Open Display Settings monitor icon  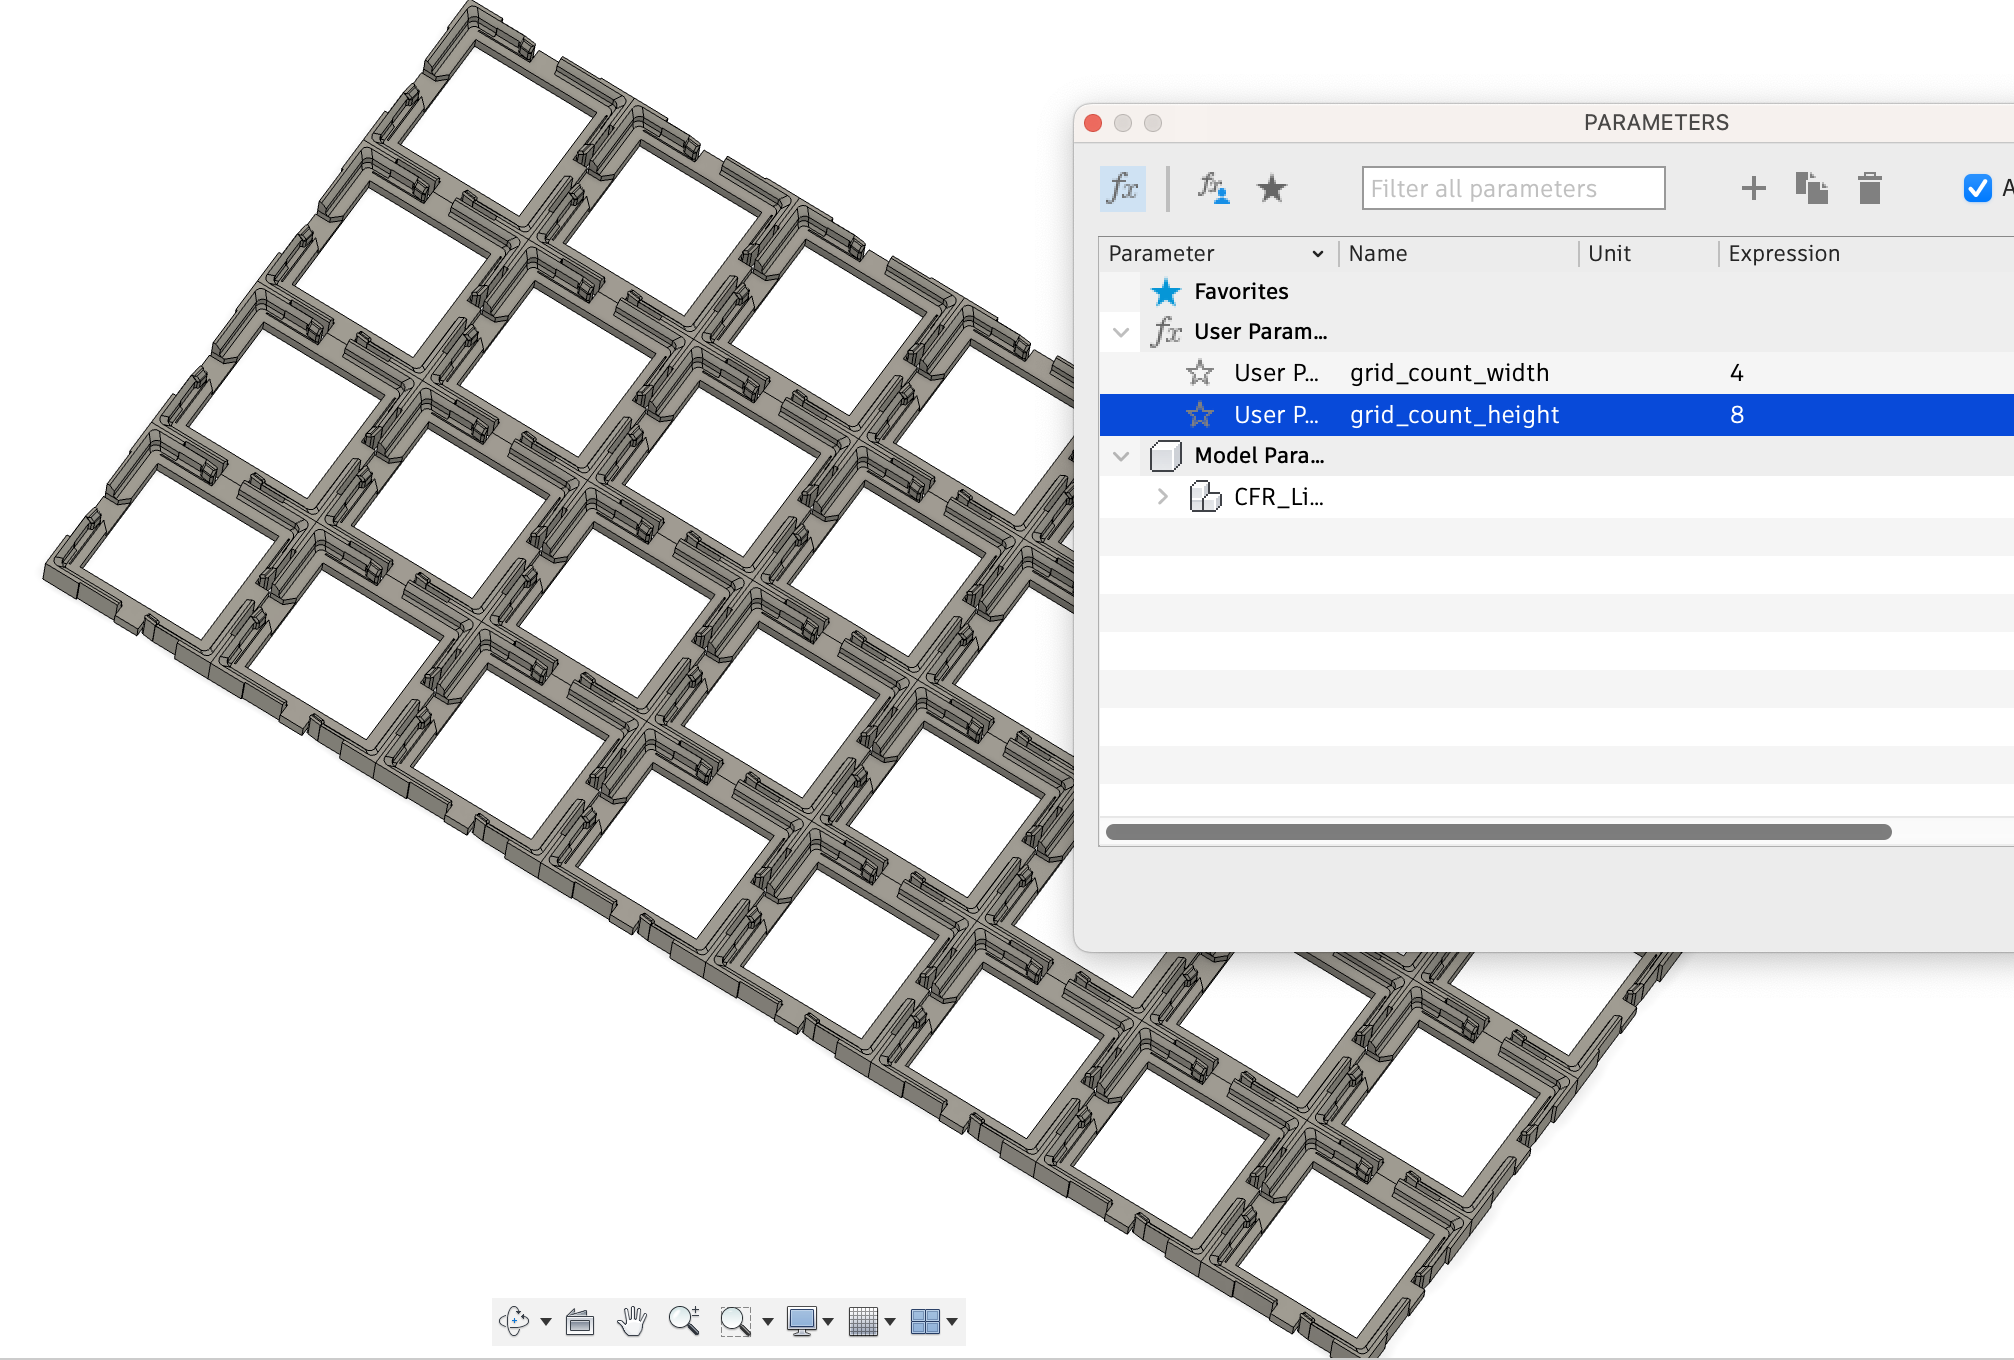click(802, 1321)
